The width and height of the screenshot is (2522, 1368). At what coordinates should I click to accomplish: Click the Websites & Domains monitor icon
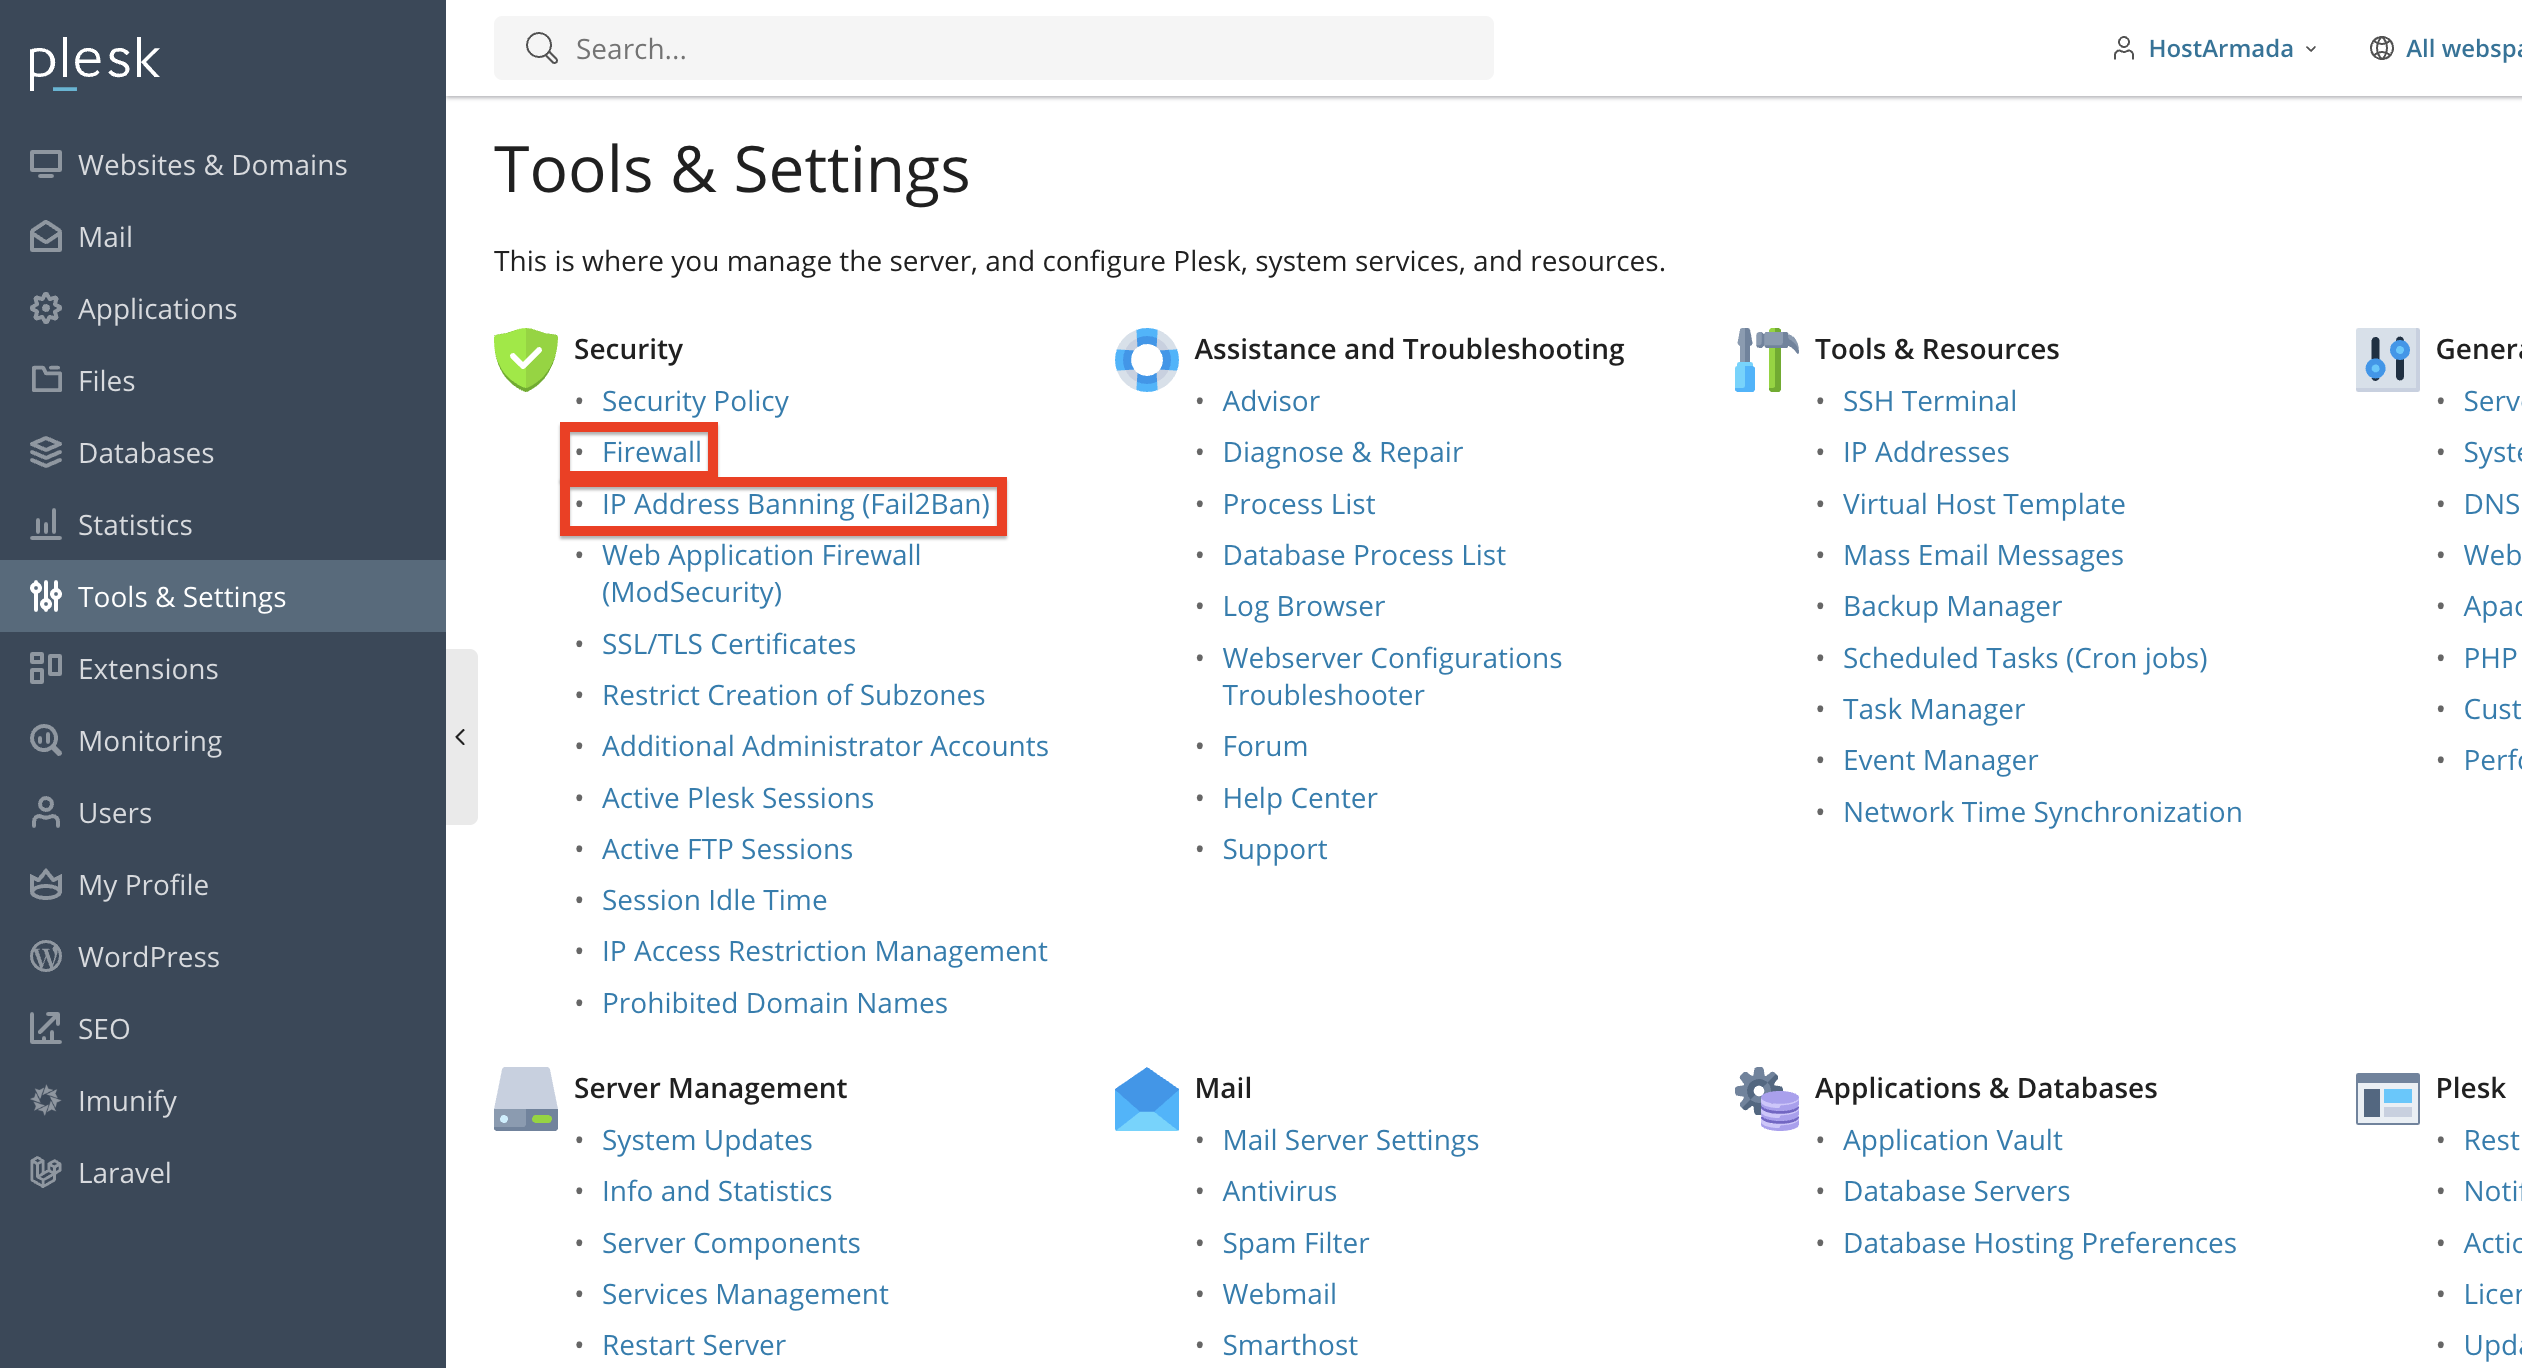(x=46, y=164)
